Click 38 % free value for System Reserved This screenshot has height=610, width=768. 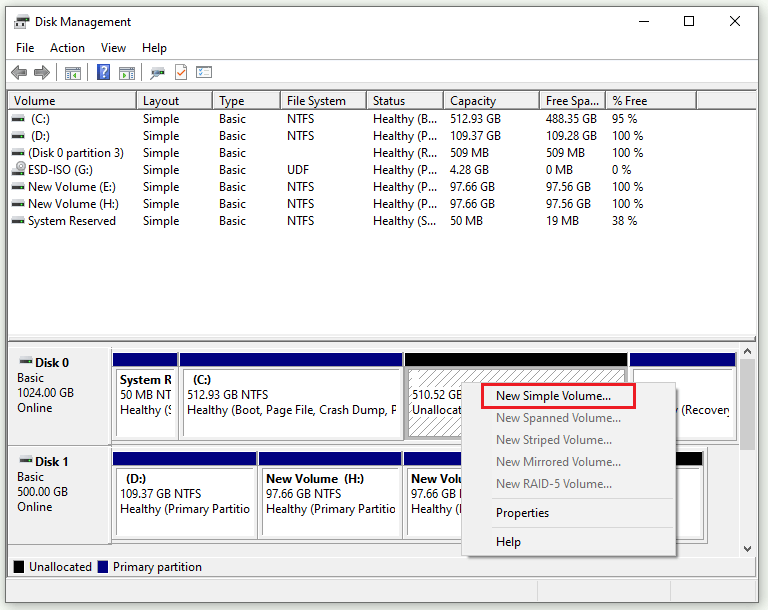click(624, 221)
